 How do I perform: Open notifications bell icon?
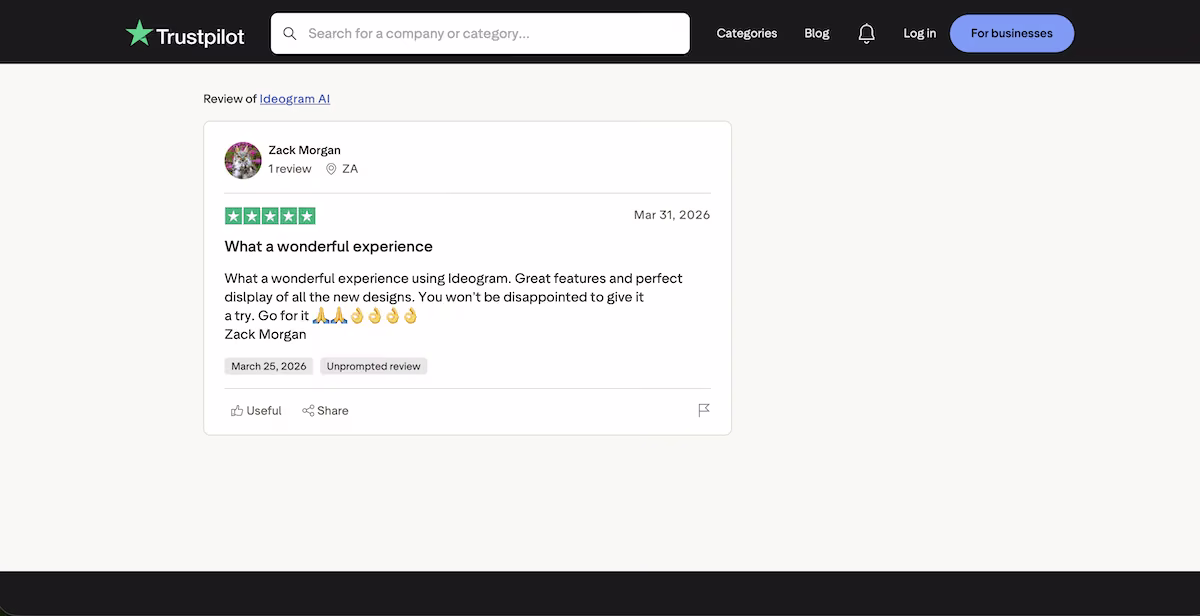[x=867, y=34]
